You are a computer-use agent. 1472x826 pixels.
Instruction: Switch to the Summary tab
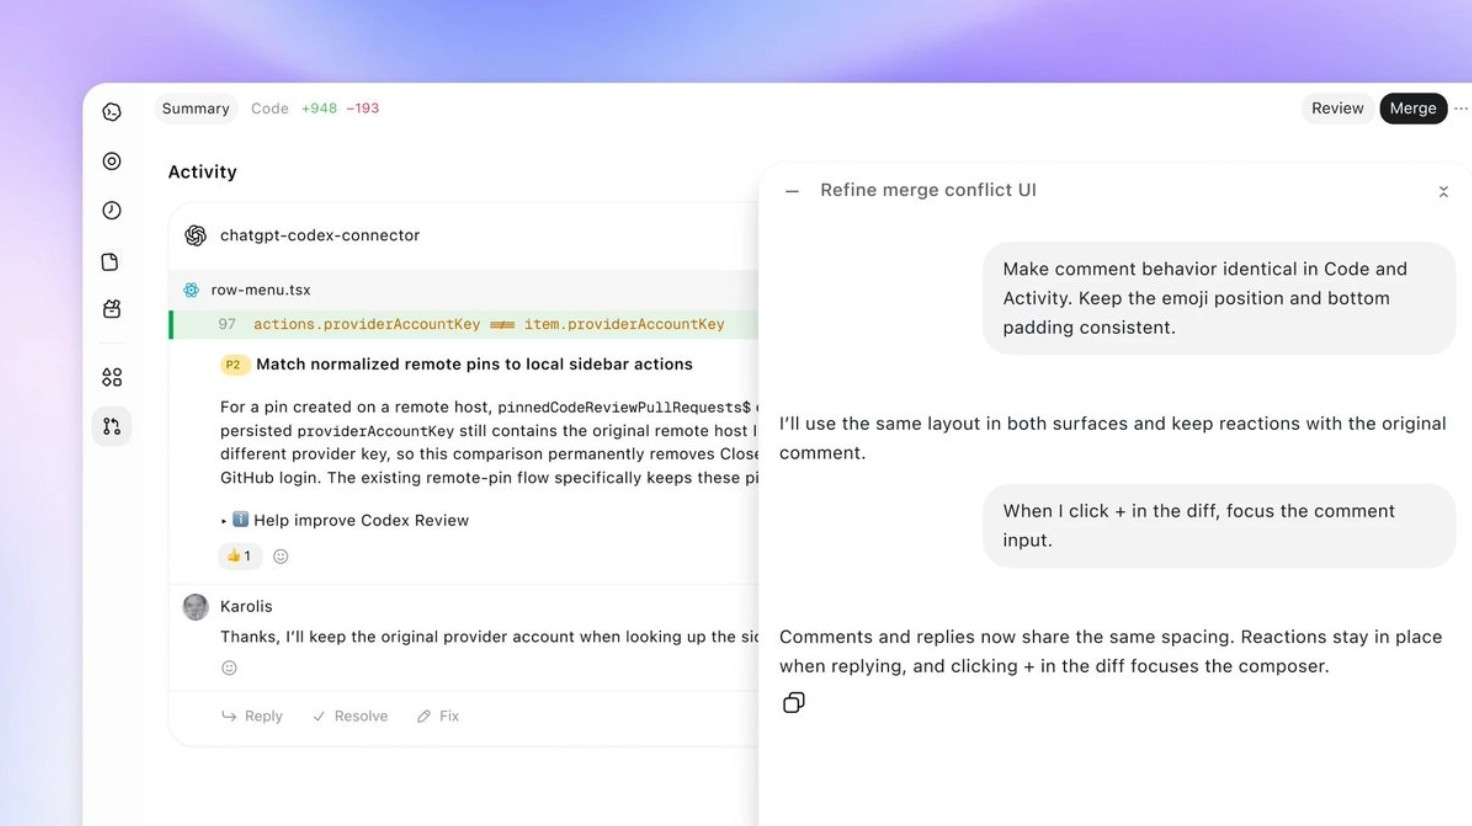click(x=196, y=108)
